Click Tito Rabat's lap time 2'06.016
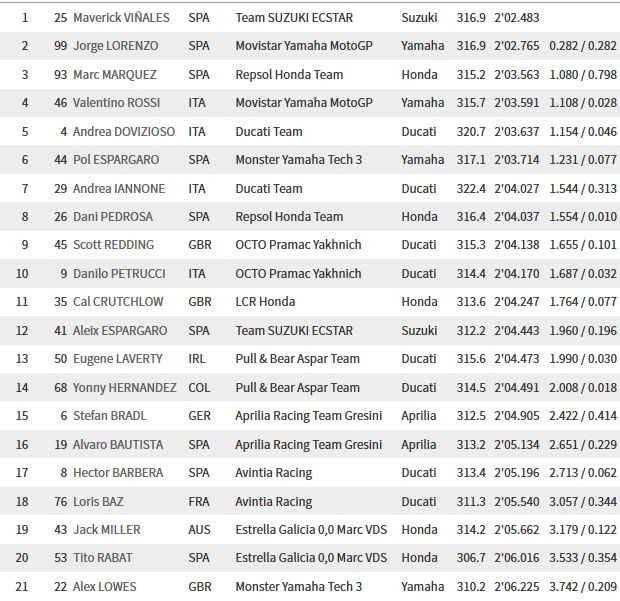This screenshot has height=601, width=620. click(517, 558)
